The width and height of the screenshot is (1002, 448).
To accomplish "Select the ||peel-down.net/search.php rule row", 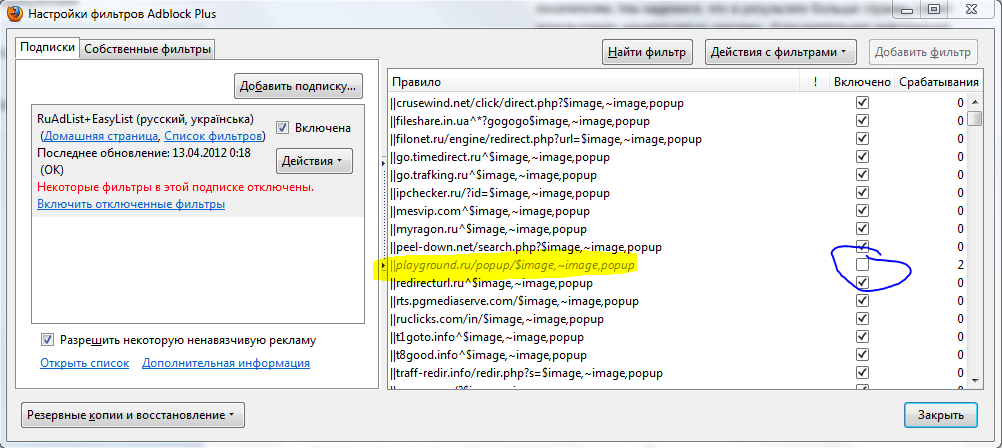I will [x=677, y=247].
